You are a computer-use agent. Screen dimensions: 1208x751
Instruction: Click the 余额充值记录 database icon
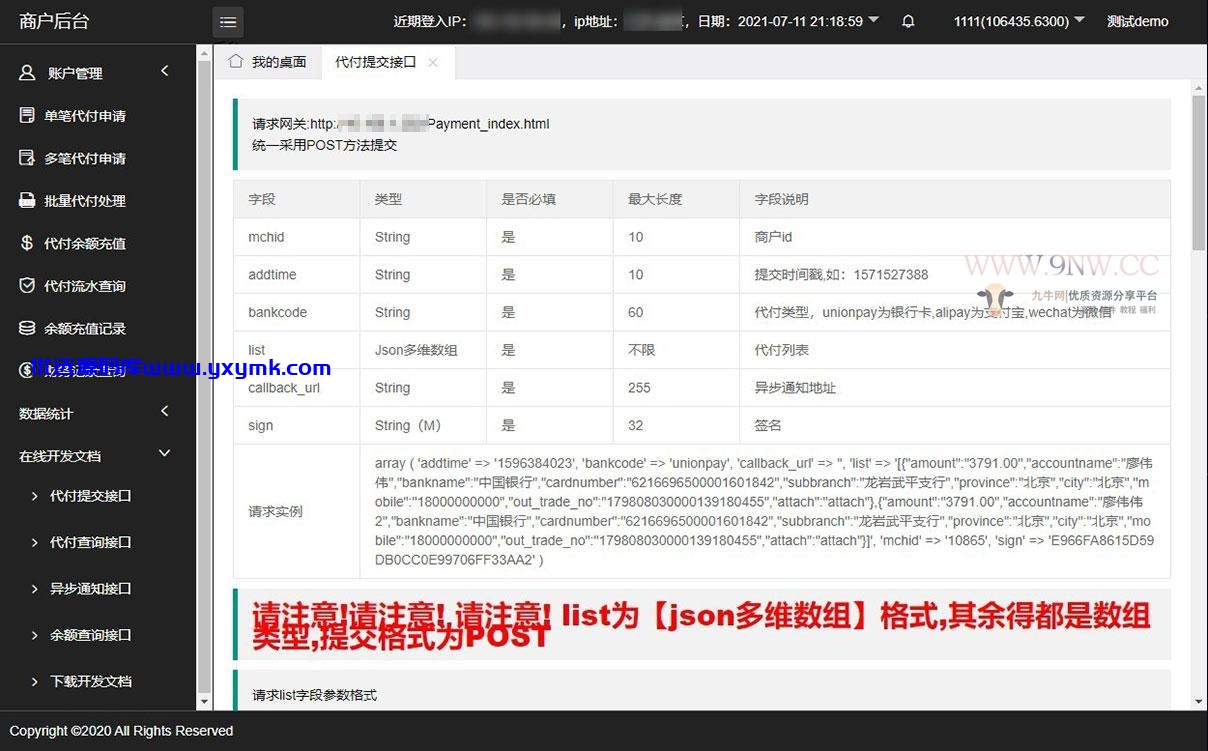(28, 328)
